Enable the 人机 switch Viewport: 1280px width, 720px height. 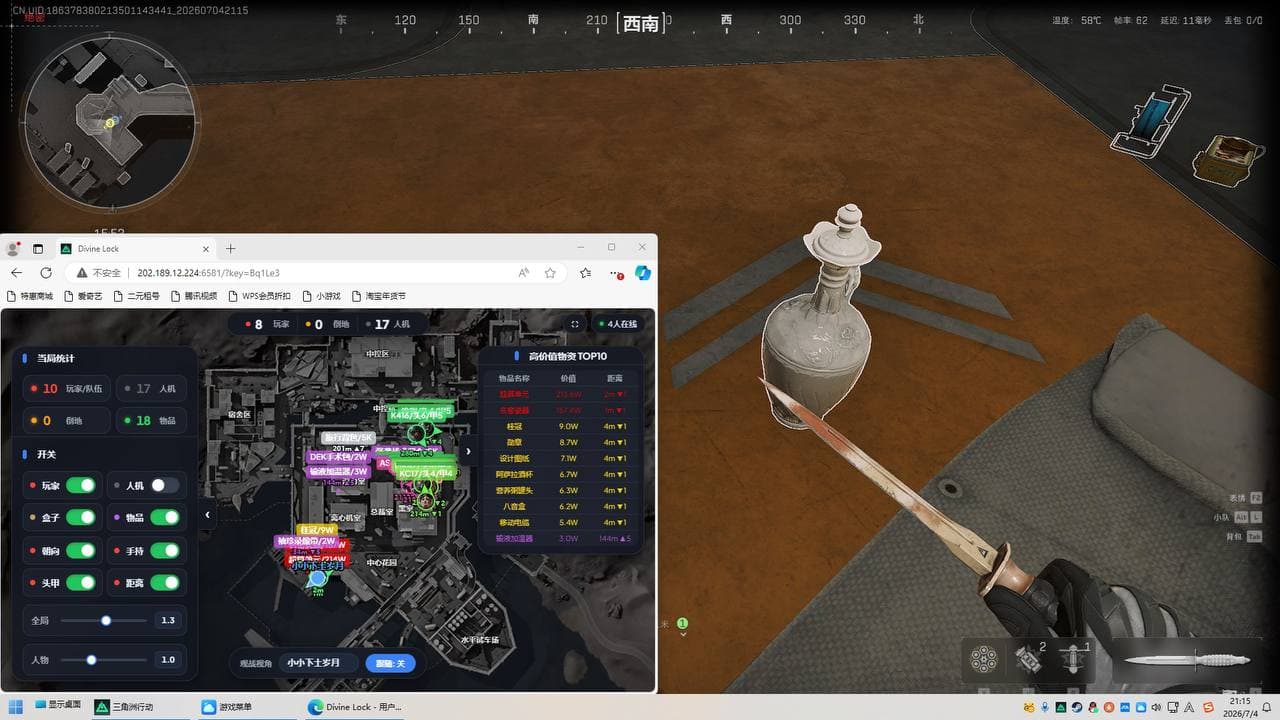164,485
